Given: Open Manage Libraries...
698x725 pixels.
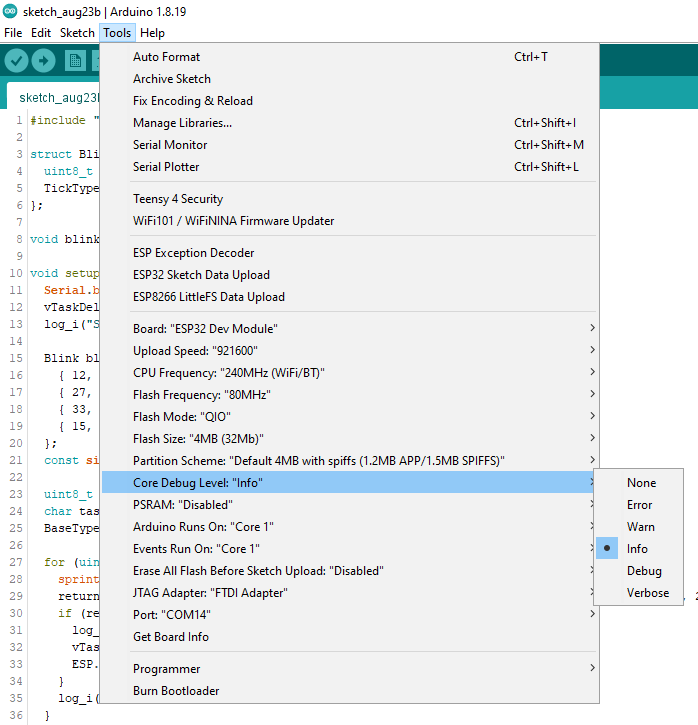Looking at the screenshot, I should pos(349,123).
